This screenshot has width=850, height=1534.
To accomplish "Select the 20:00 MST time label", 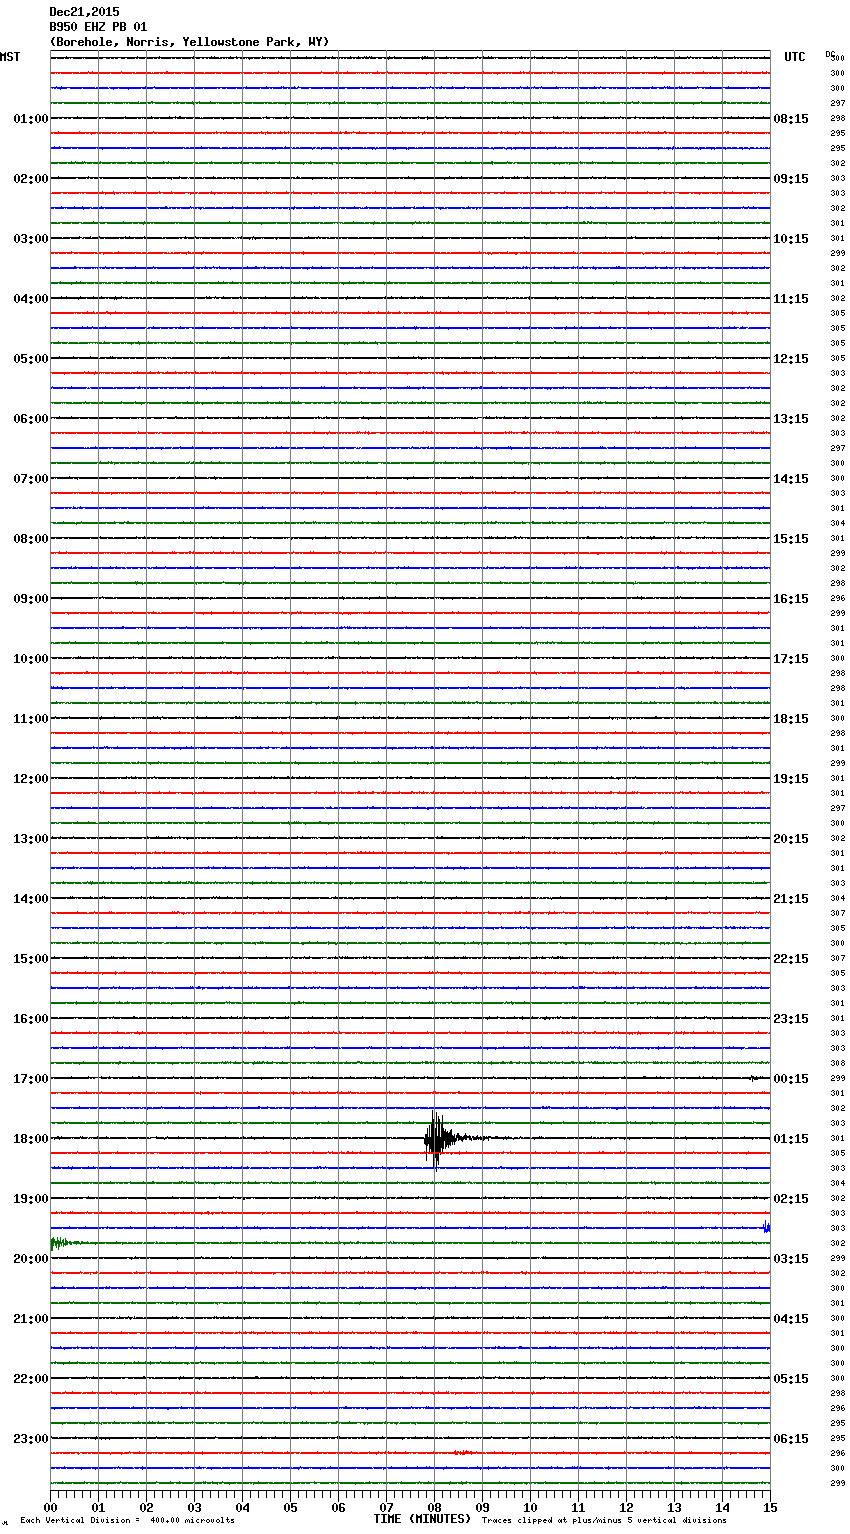I will click(31, 1259).
